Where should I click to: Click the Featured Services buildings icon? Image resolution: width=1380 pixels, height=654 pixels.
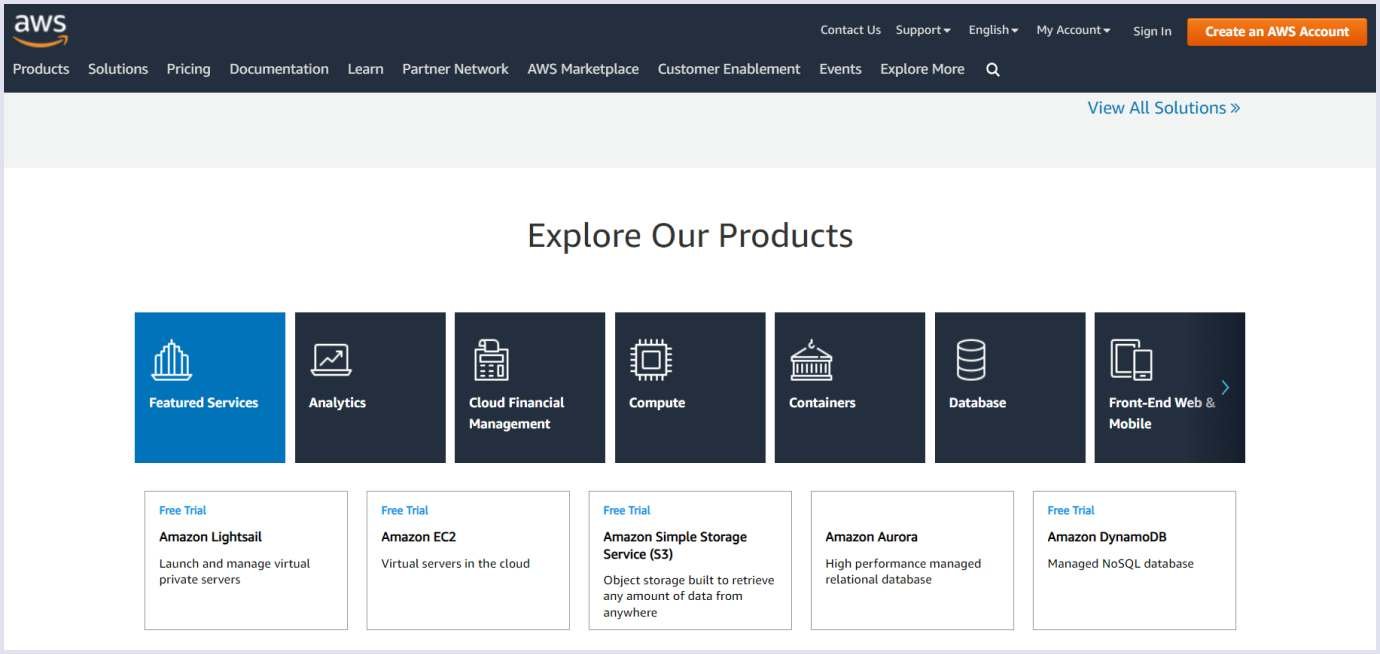(171, 360)
